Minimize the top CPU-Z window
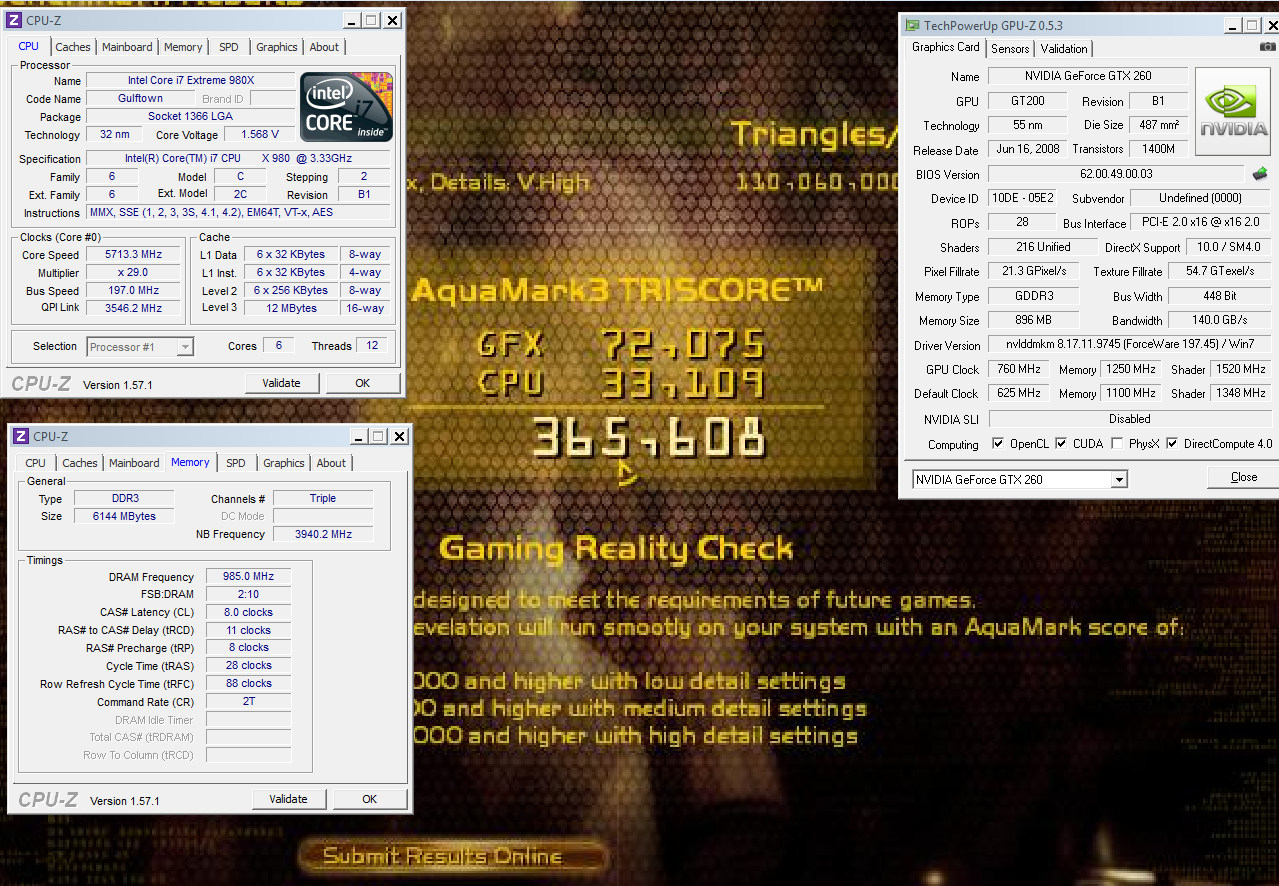 click(x=351, y=20)
